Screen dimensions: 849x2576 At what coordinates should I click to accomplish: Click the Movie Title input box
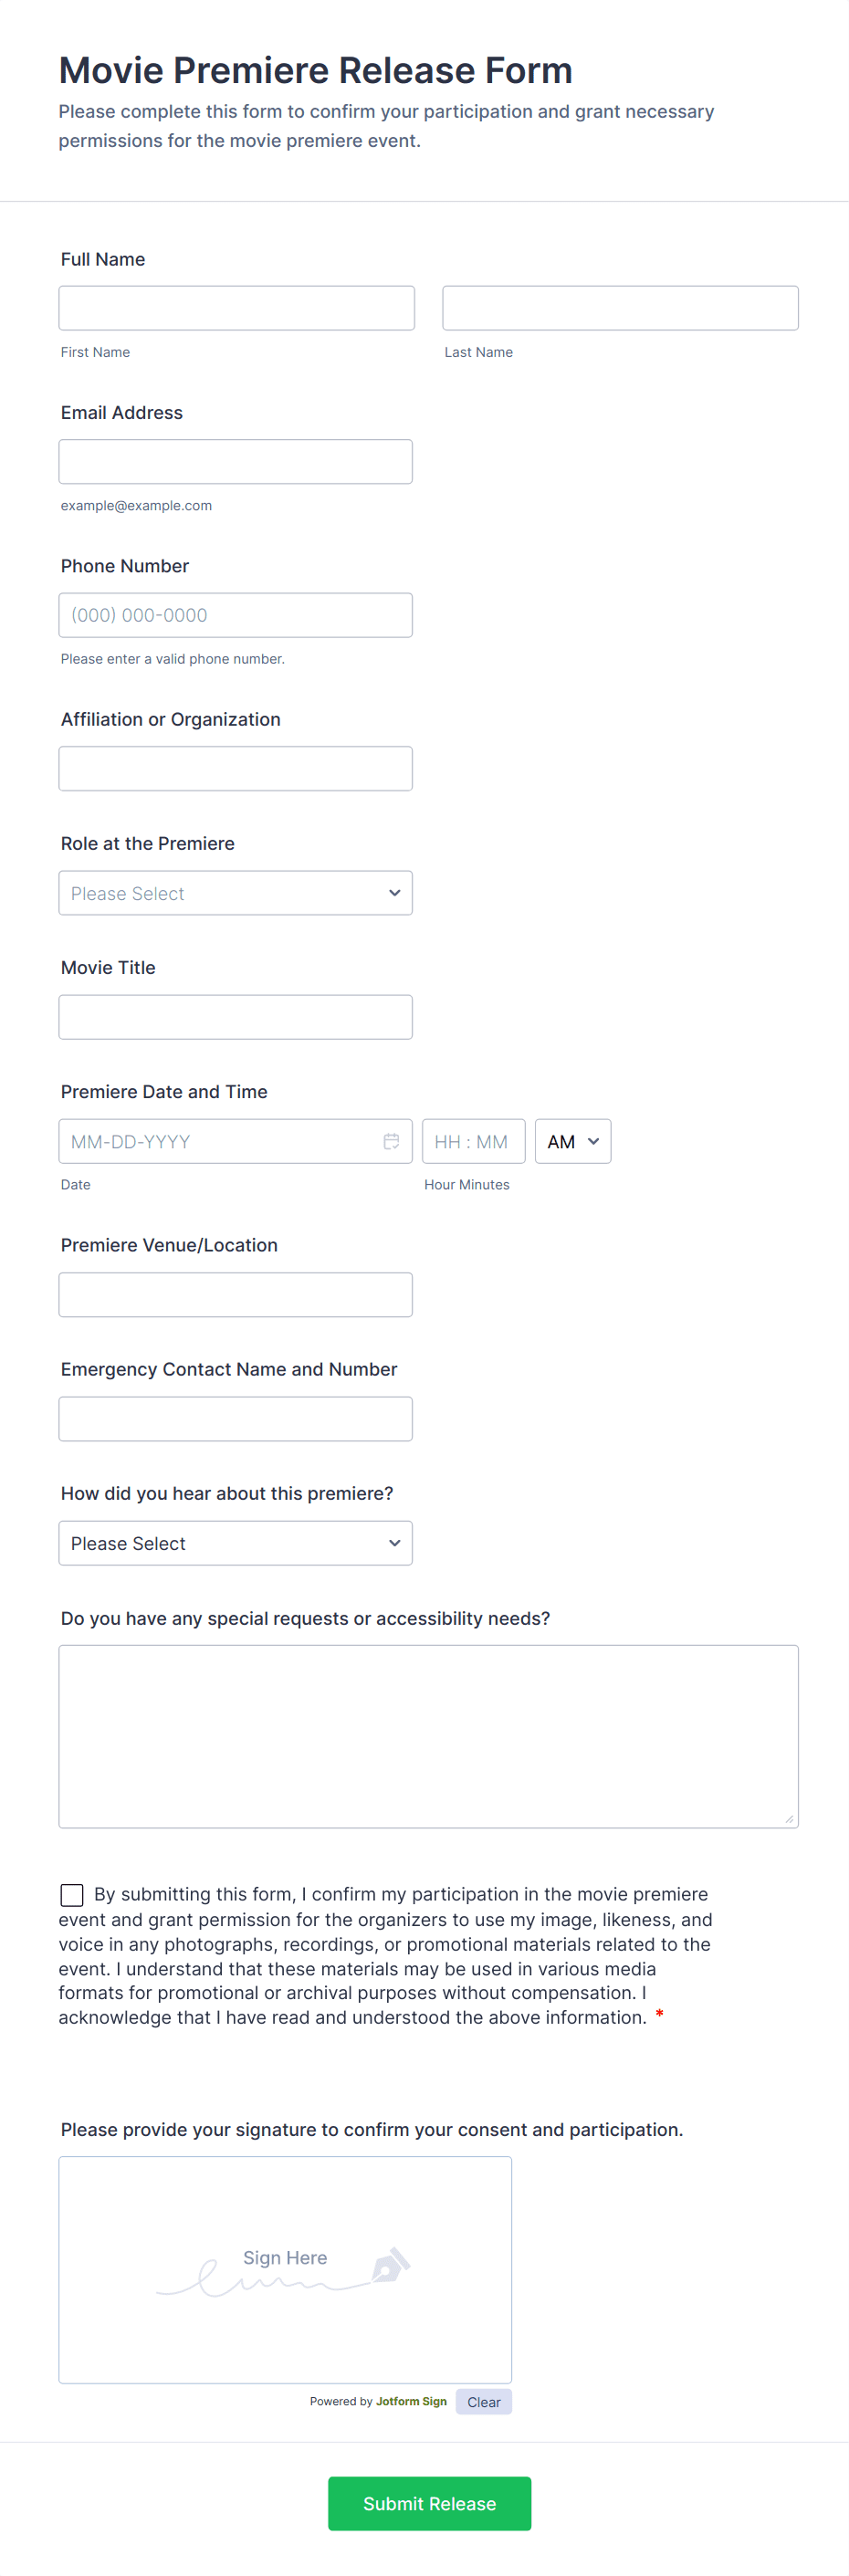tap(235, 1017)
